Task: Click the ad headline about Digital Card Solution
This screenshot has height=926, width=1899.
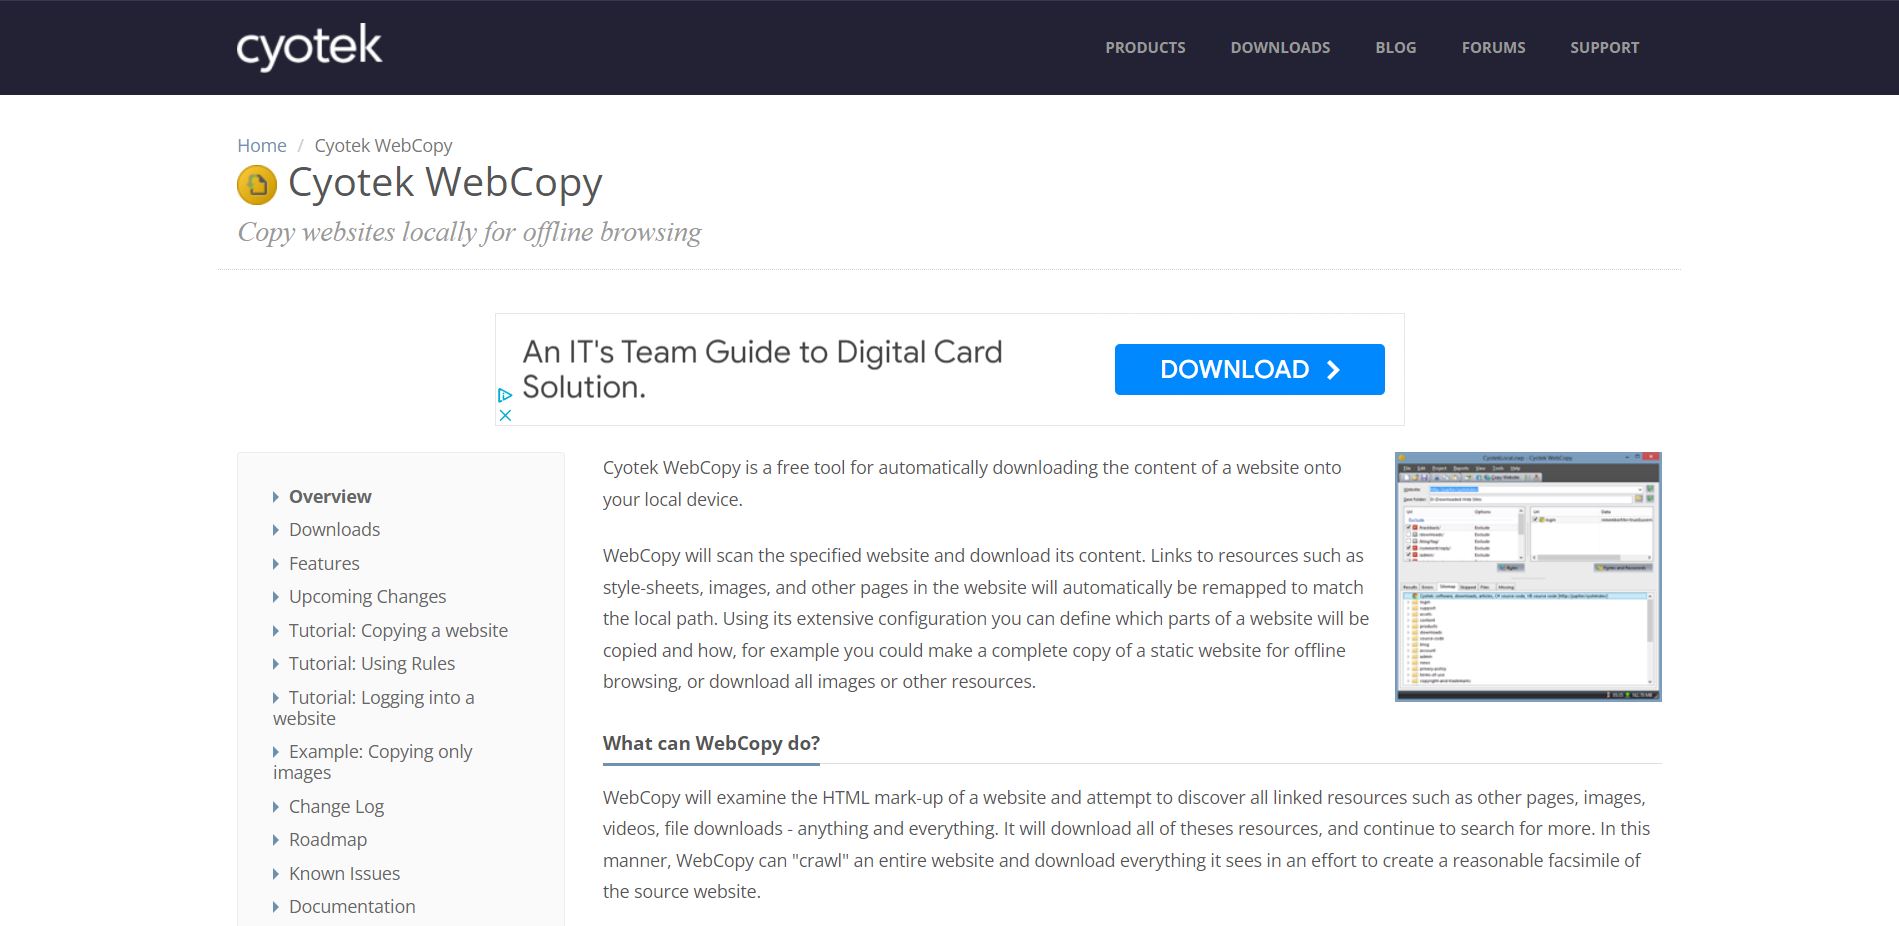Action: (x=762, y=369)
